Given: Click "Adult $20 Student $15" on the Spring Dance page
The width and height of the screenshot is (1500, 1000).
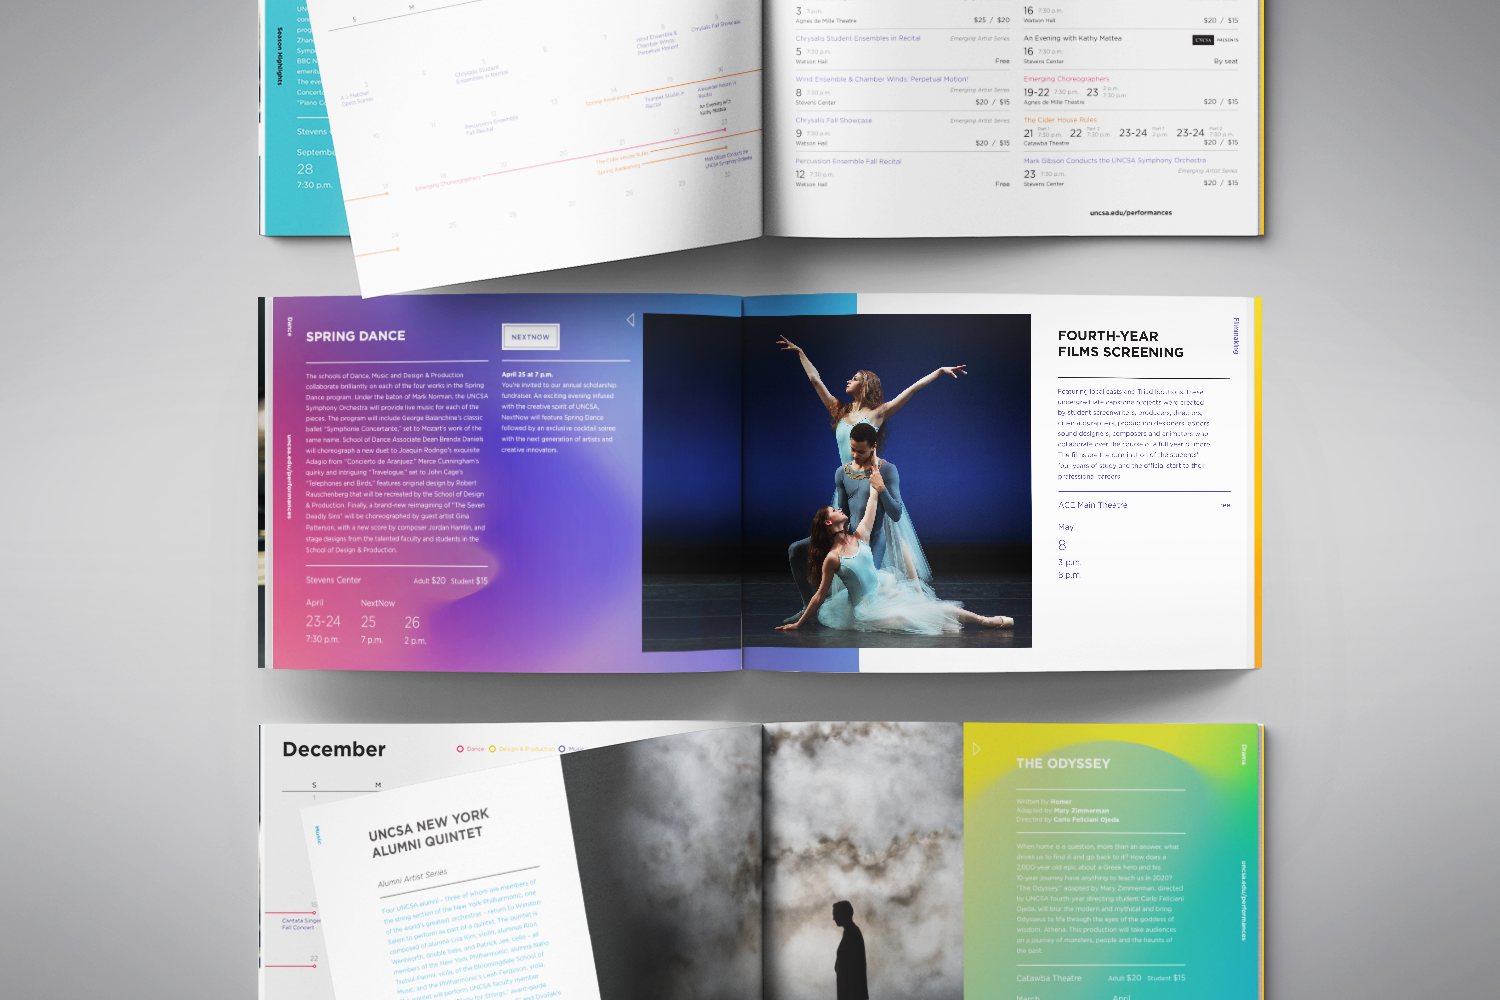Looking at the screenshot, I should point(451,581).
